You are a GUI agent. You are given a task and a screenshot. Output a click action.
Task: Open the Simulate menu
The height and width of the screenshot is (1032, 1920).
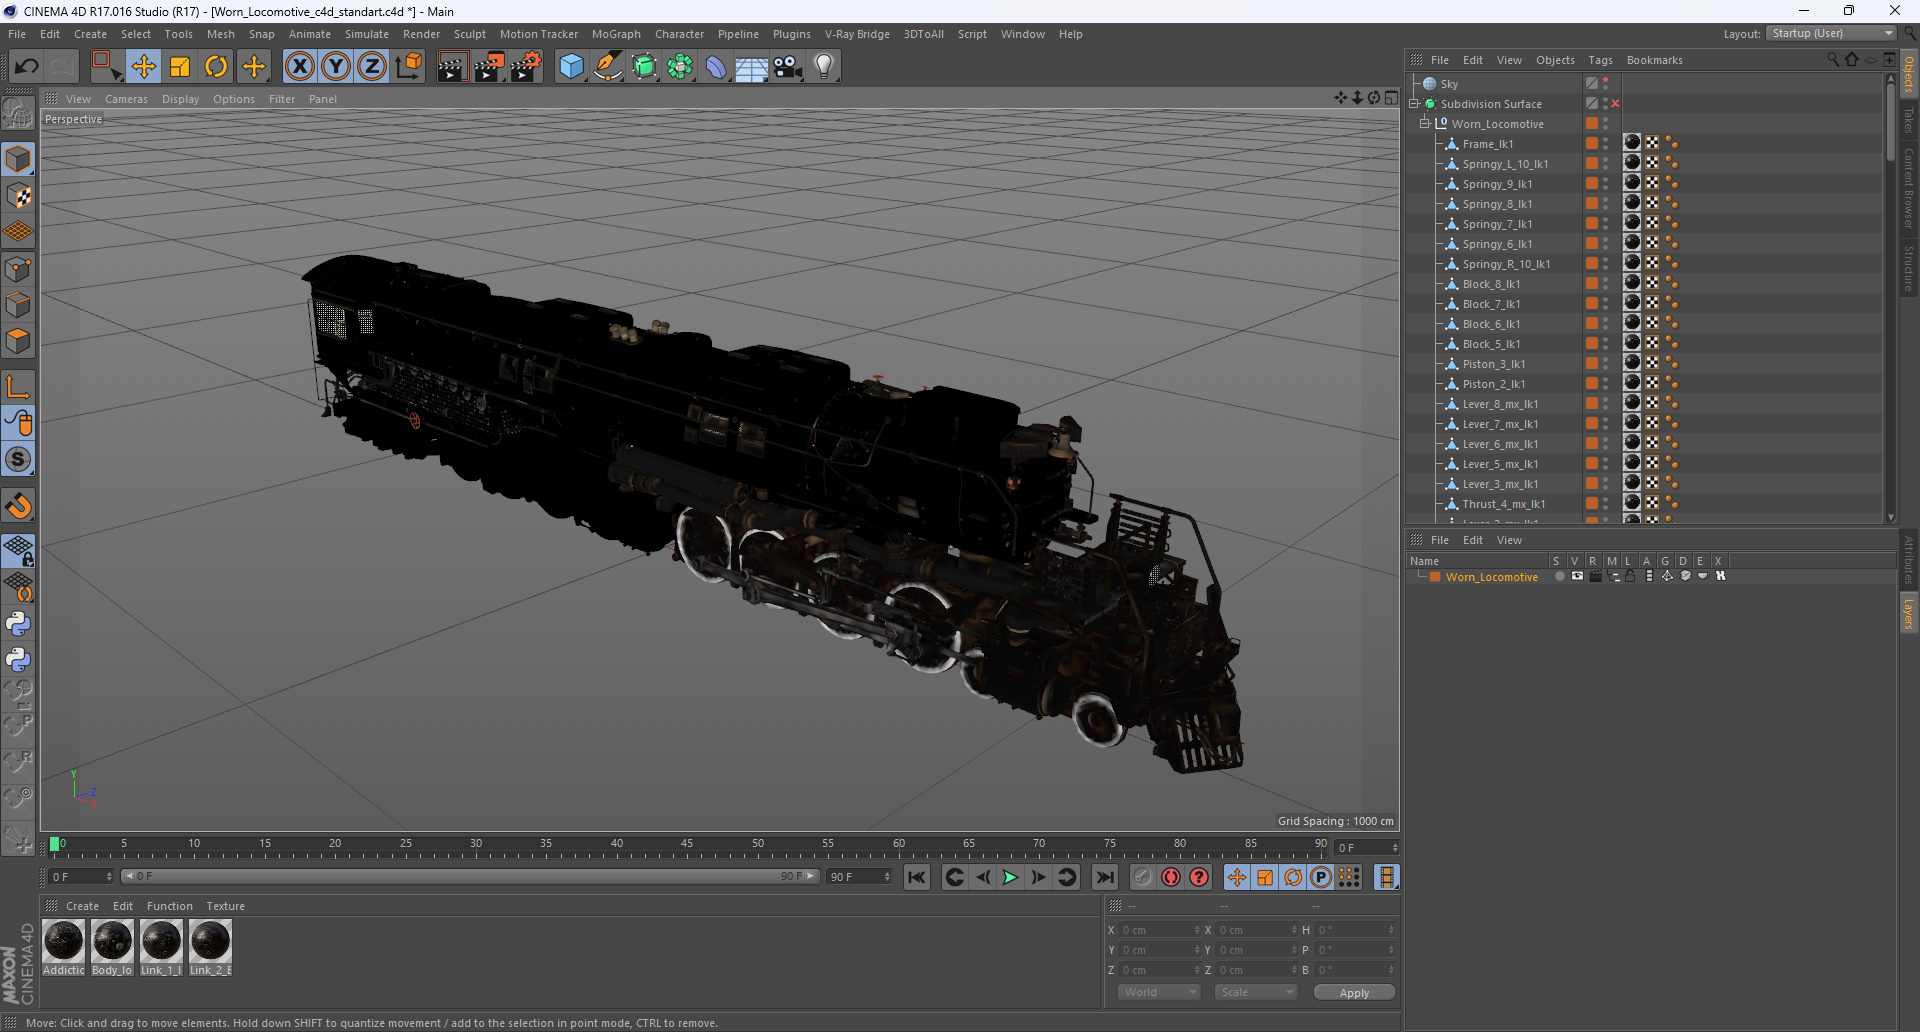(x=367, y=34)
